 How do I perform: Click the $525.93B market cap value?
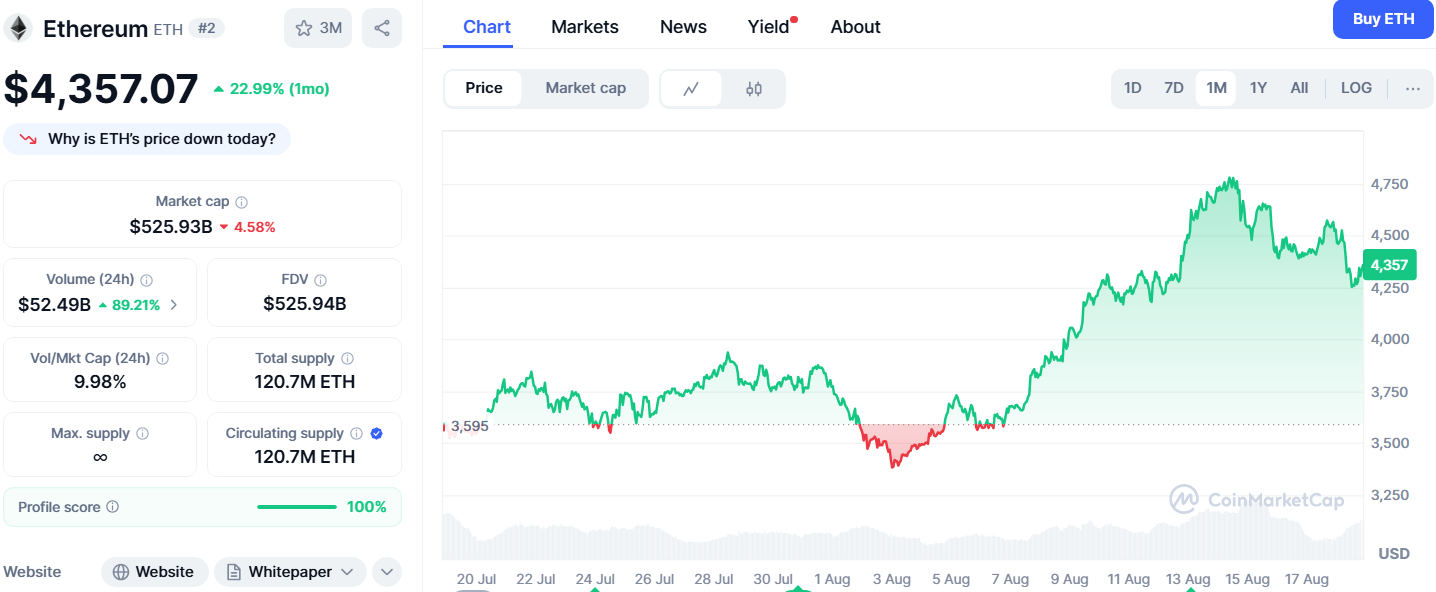pyautogui.click(x=171, y=227)
